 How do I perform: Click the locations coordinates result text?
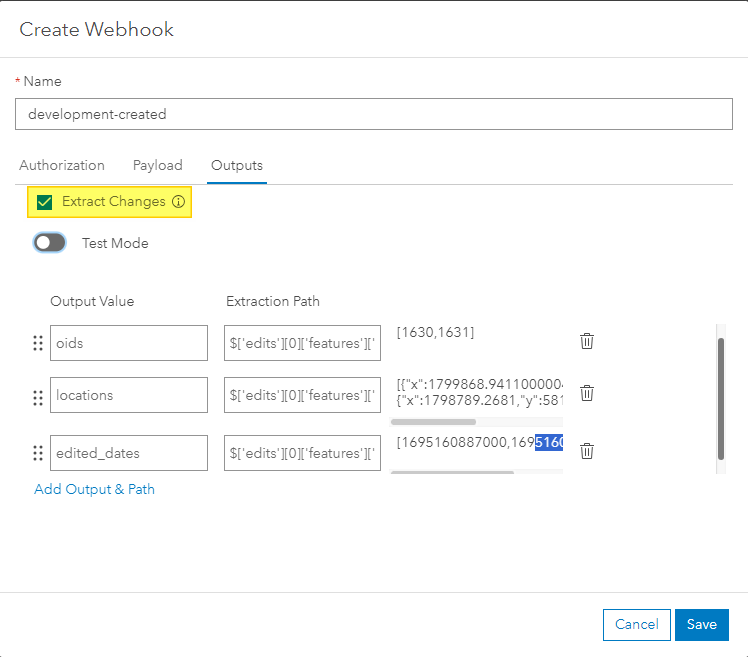pyautogui.click(x=479, y=392)
